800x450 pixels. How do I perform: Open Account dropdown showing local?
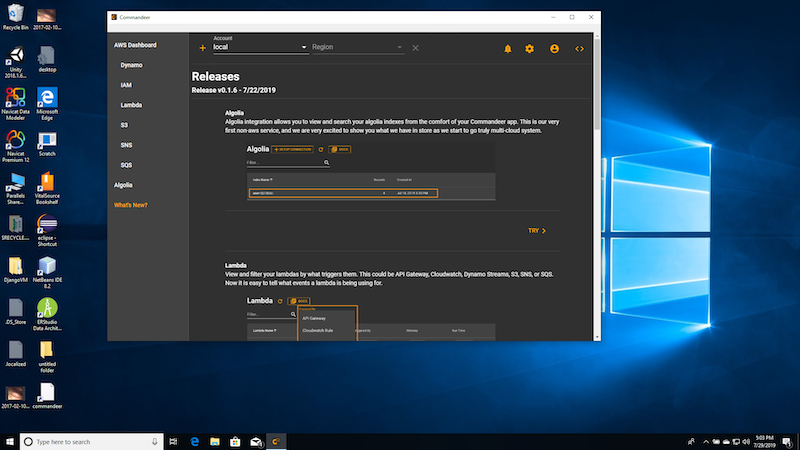pos(260,47)
